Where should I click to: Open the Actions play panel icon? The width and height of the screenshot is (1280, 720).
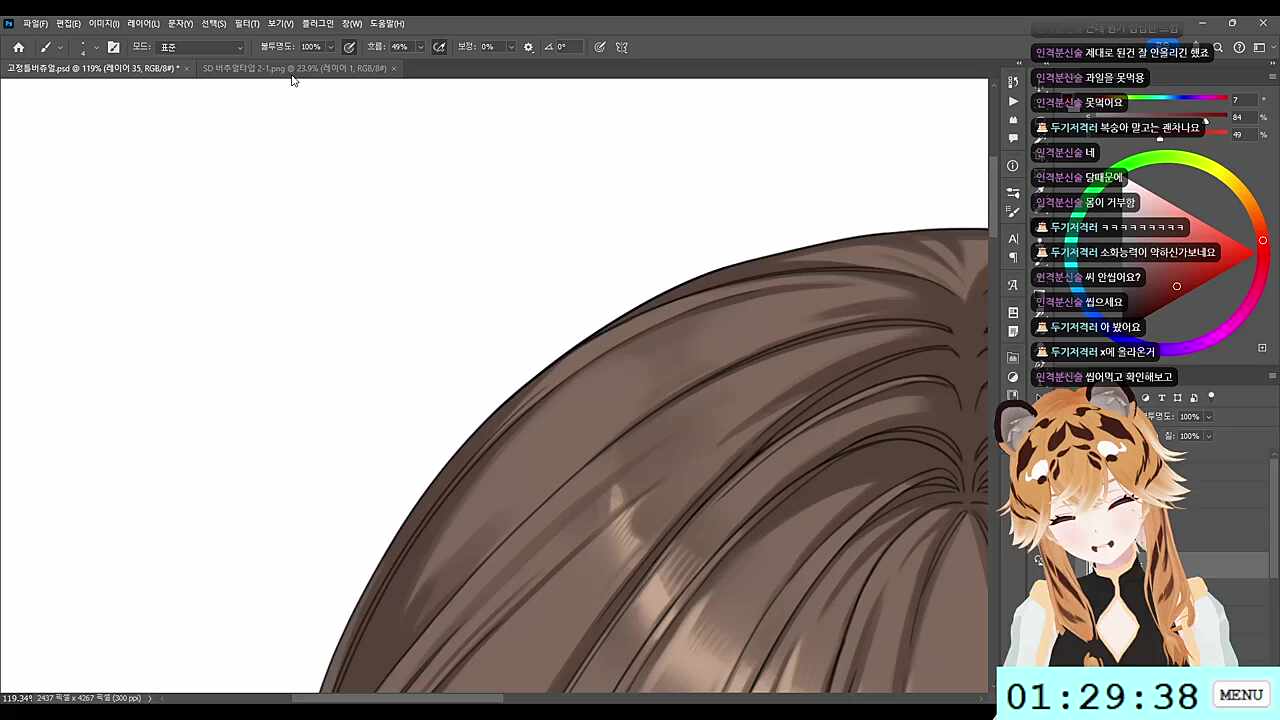click(1013, 102)
